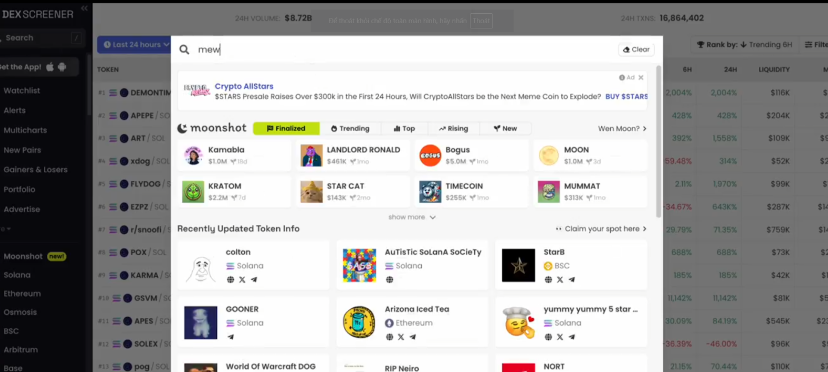Image resolution: width=828 pixels, height=372 pixels.
Task: Open the 'Wen Moon?' link
Action: click(x=622, y=128)
